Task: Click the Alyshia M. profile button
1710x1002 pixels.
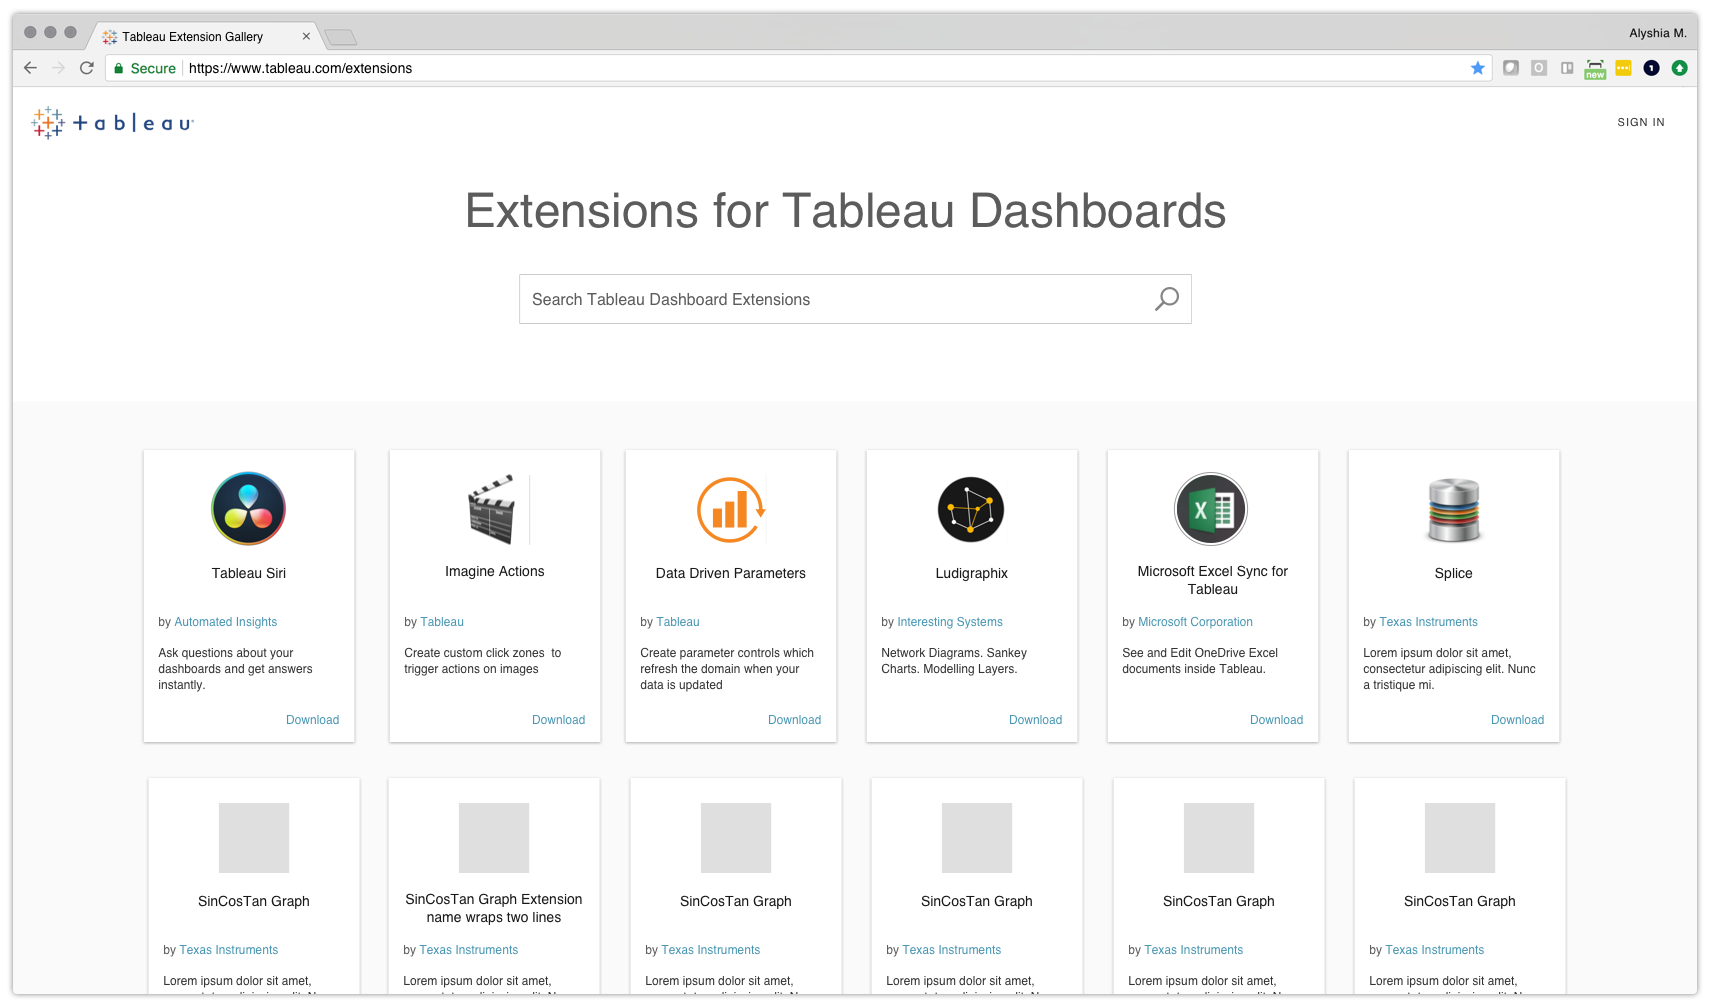Action: pyautogui.click(x=1657, y=33)
